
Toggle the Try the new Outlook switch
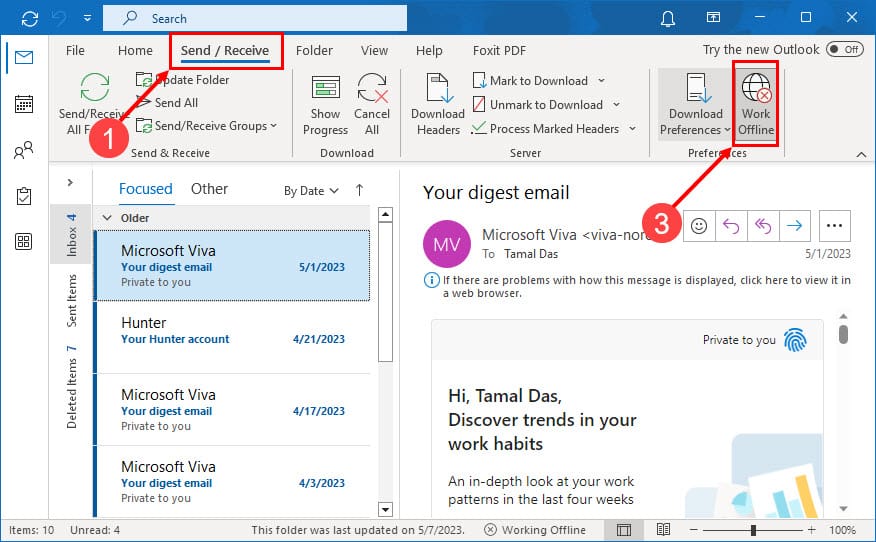(844, 49)
